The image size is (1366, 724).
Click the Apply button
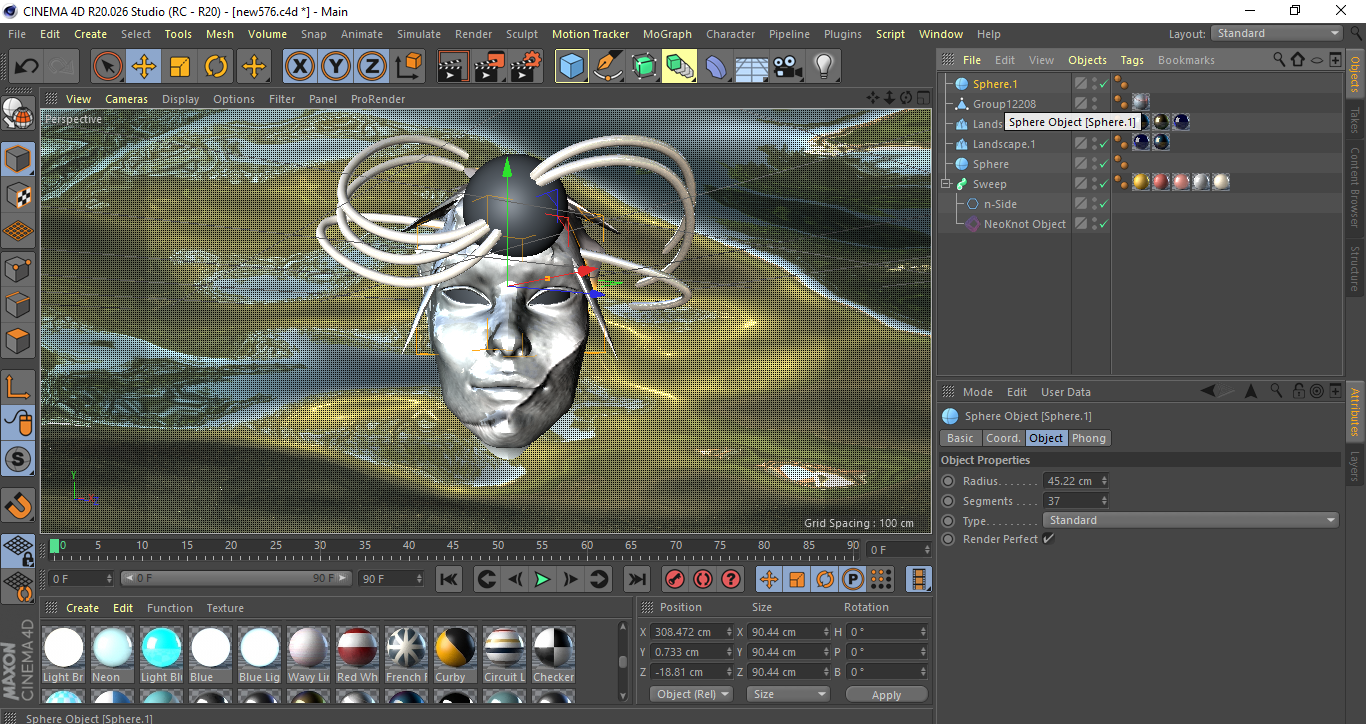coord(886,693)
